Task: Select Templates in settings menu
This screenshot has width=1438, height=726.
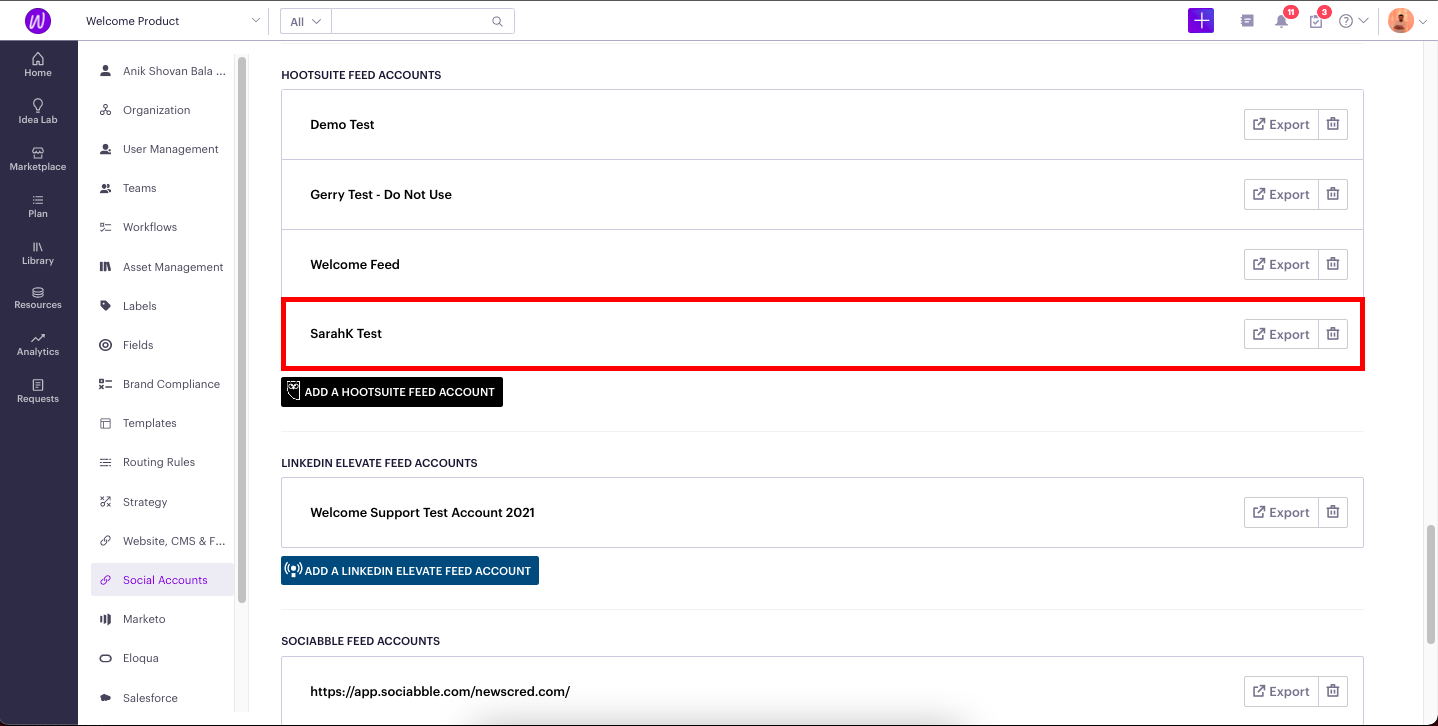Action: tap(162, 423)
